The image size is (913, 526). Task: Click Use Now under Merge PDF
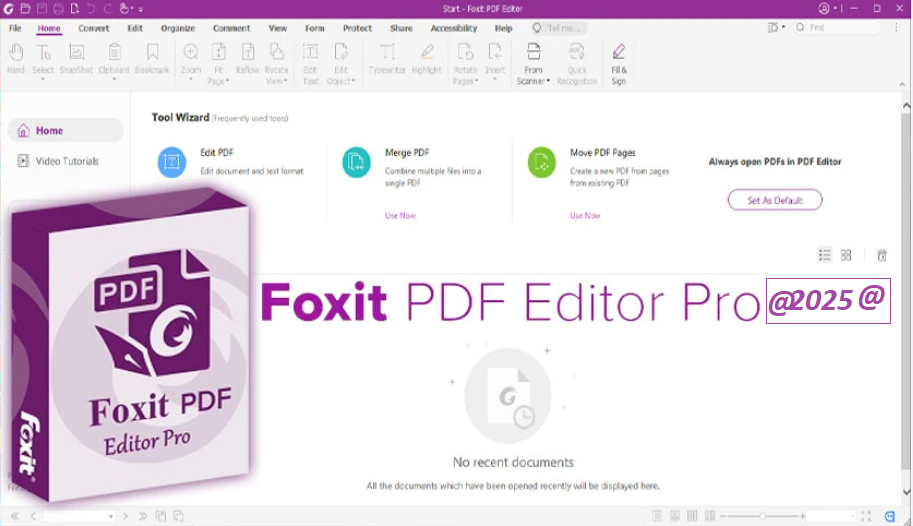(400, 215)
